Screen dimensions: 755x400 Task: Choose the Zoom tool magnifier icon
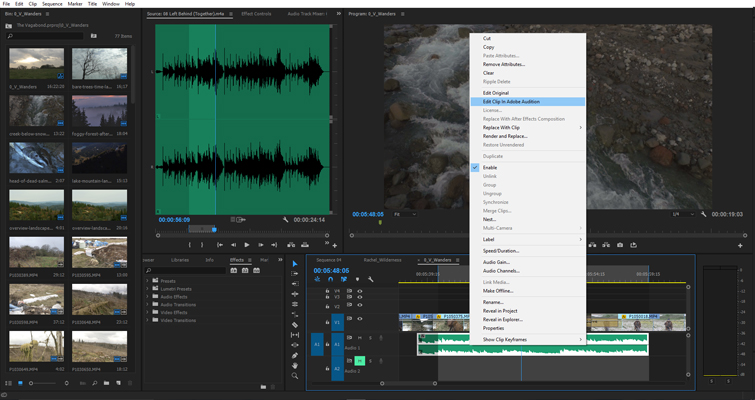(295, 376)
